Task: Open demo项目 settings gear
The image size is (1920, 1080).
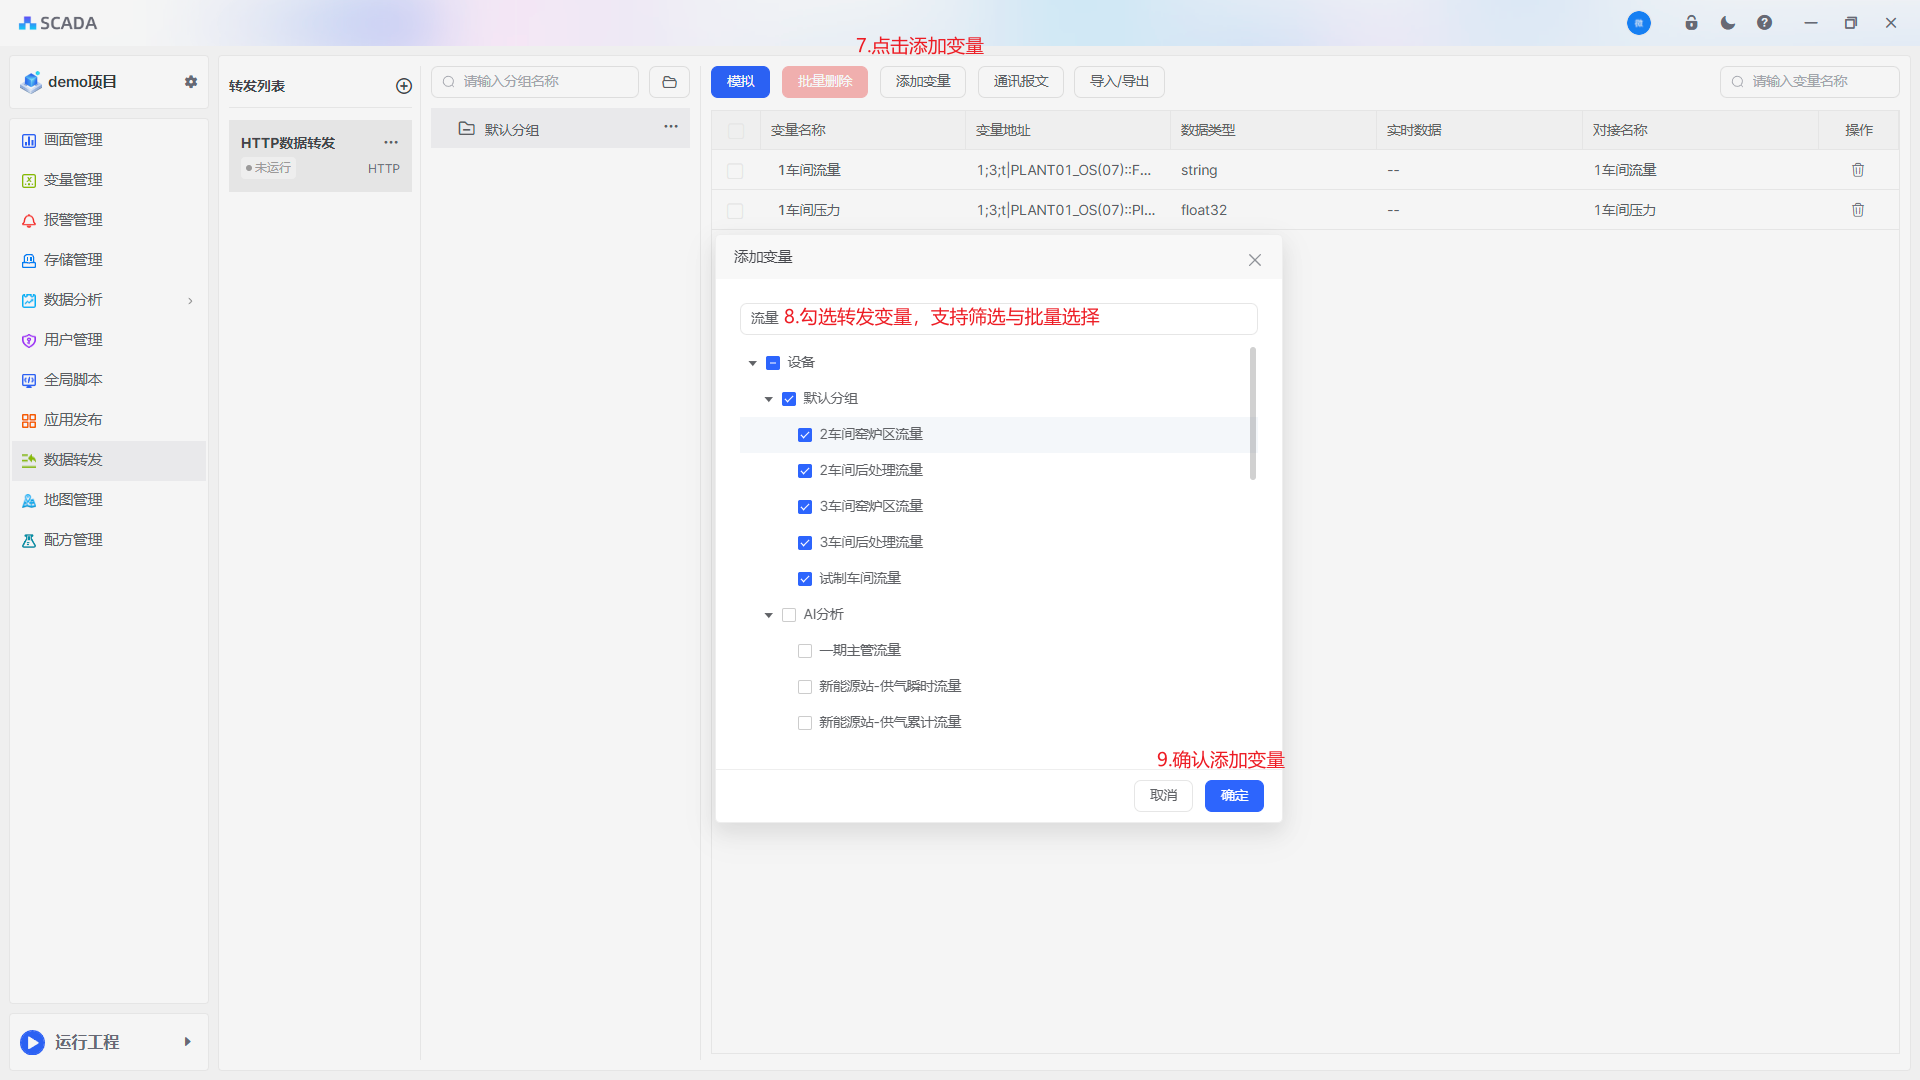Action: coord(191,82)
